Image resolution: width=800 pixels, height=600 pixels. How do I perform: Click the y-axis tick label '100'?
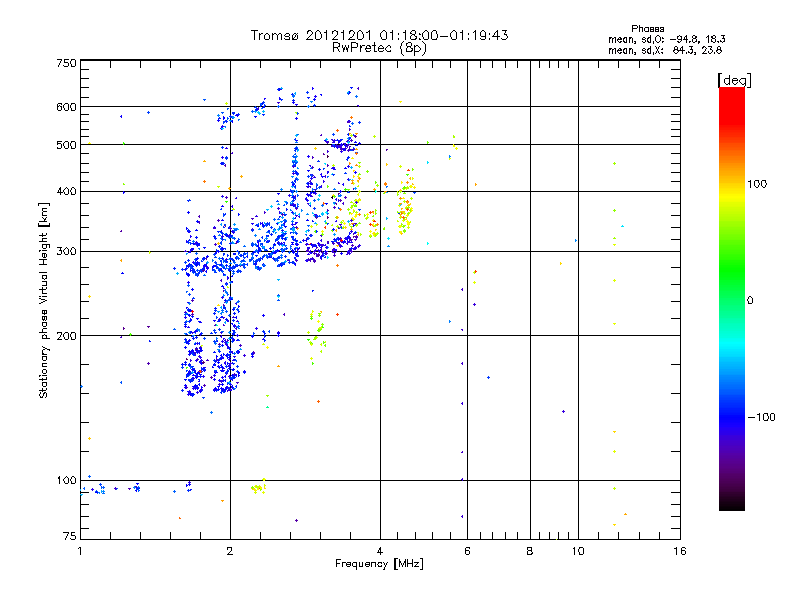pos(66,480)
